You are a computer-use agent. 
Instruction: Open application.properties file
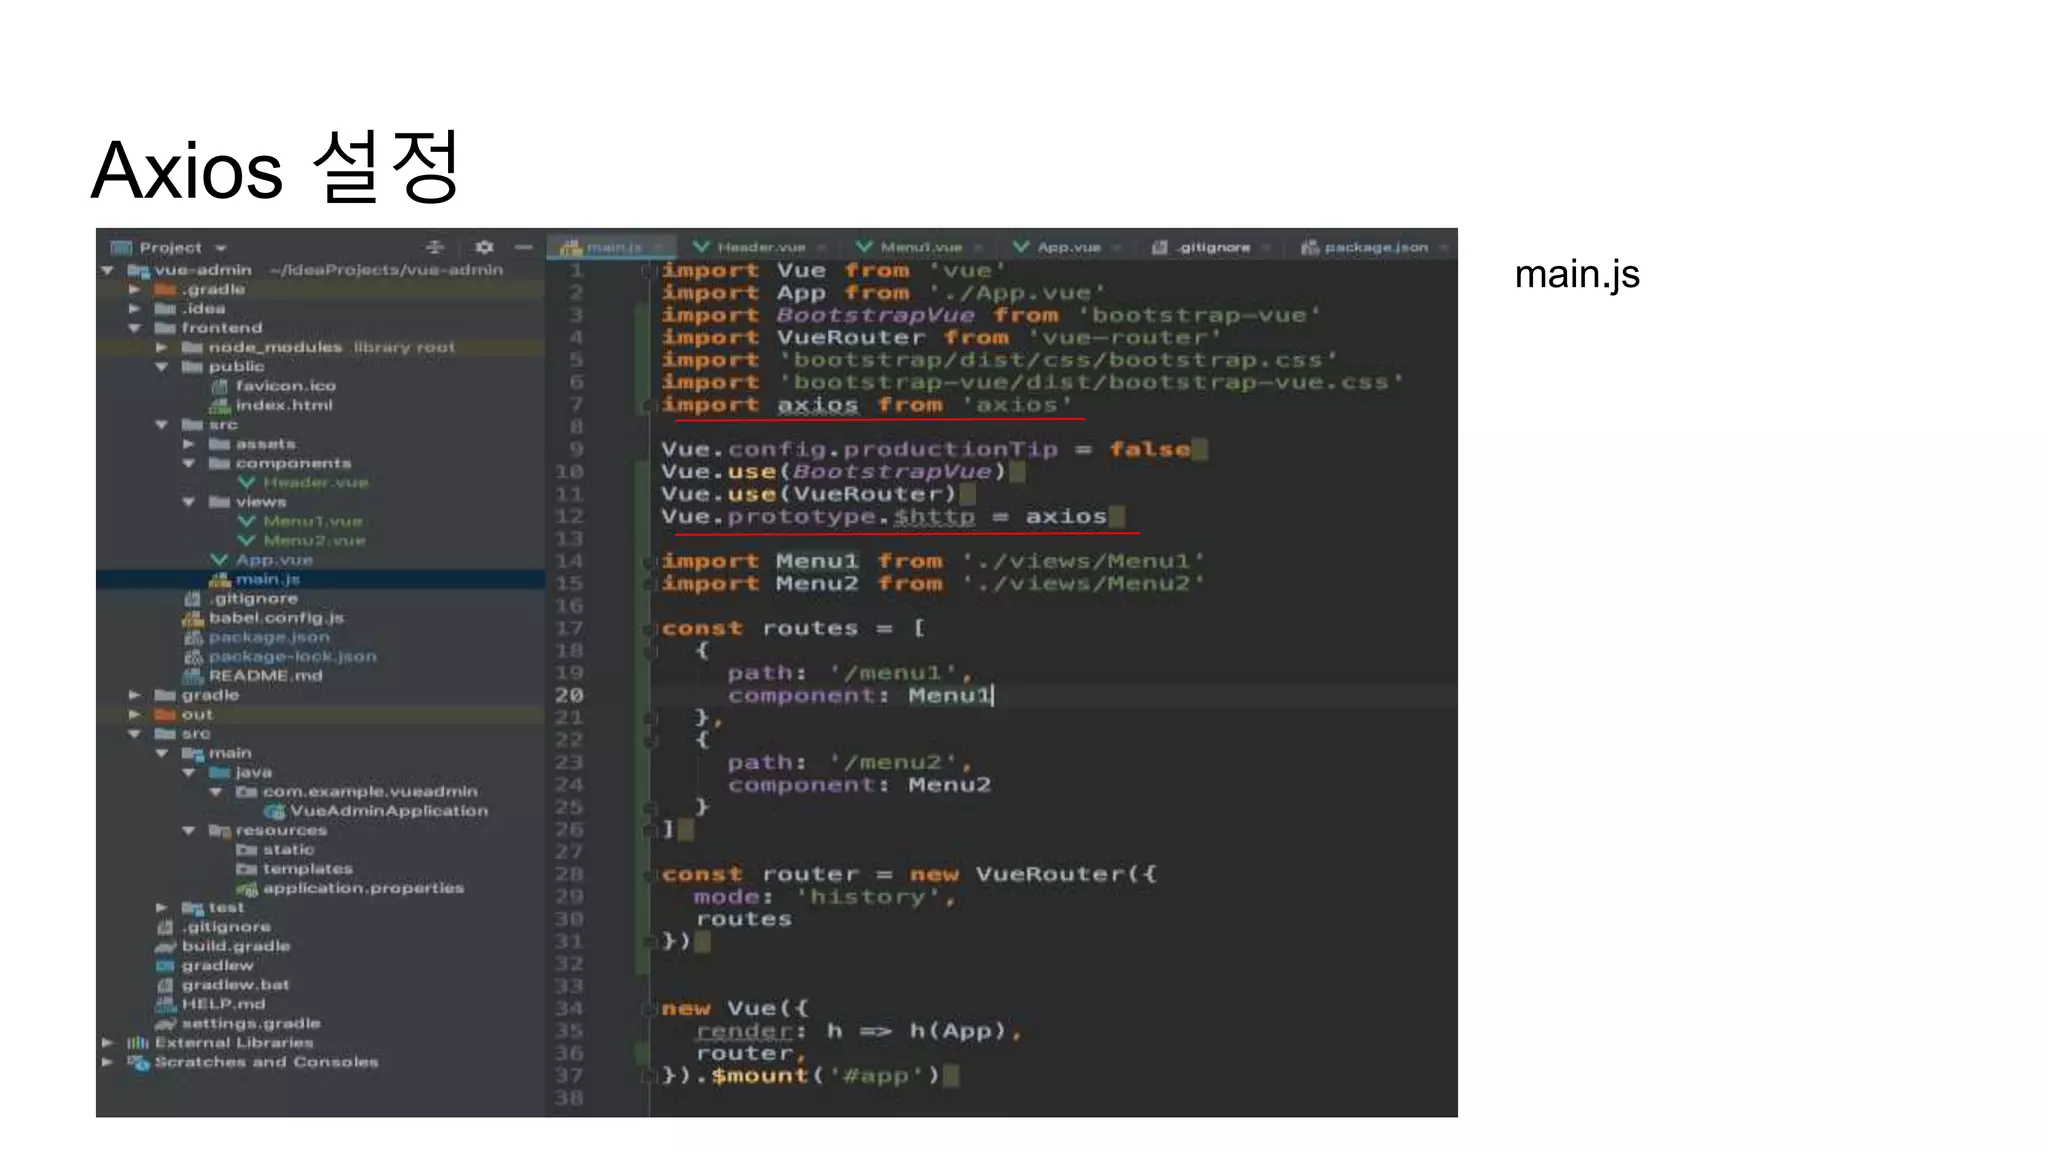pos(362,888)
